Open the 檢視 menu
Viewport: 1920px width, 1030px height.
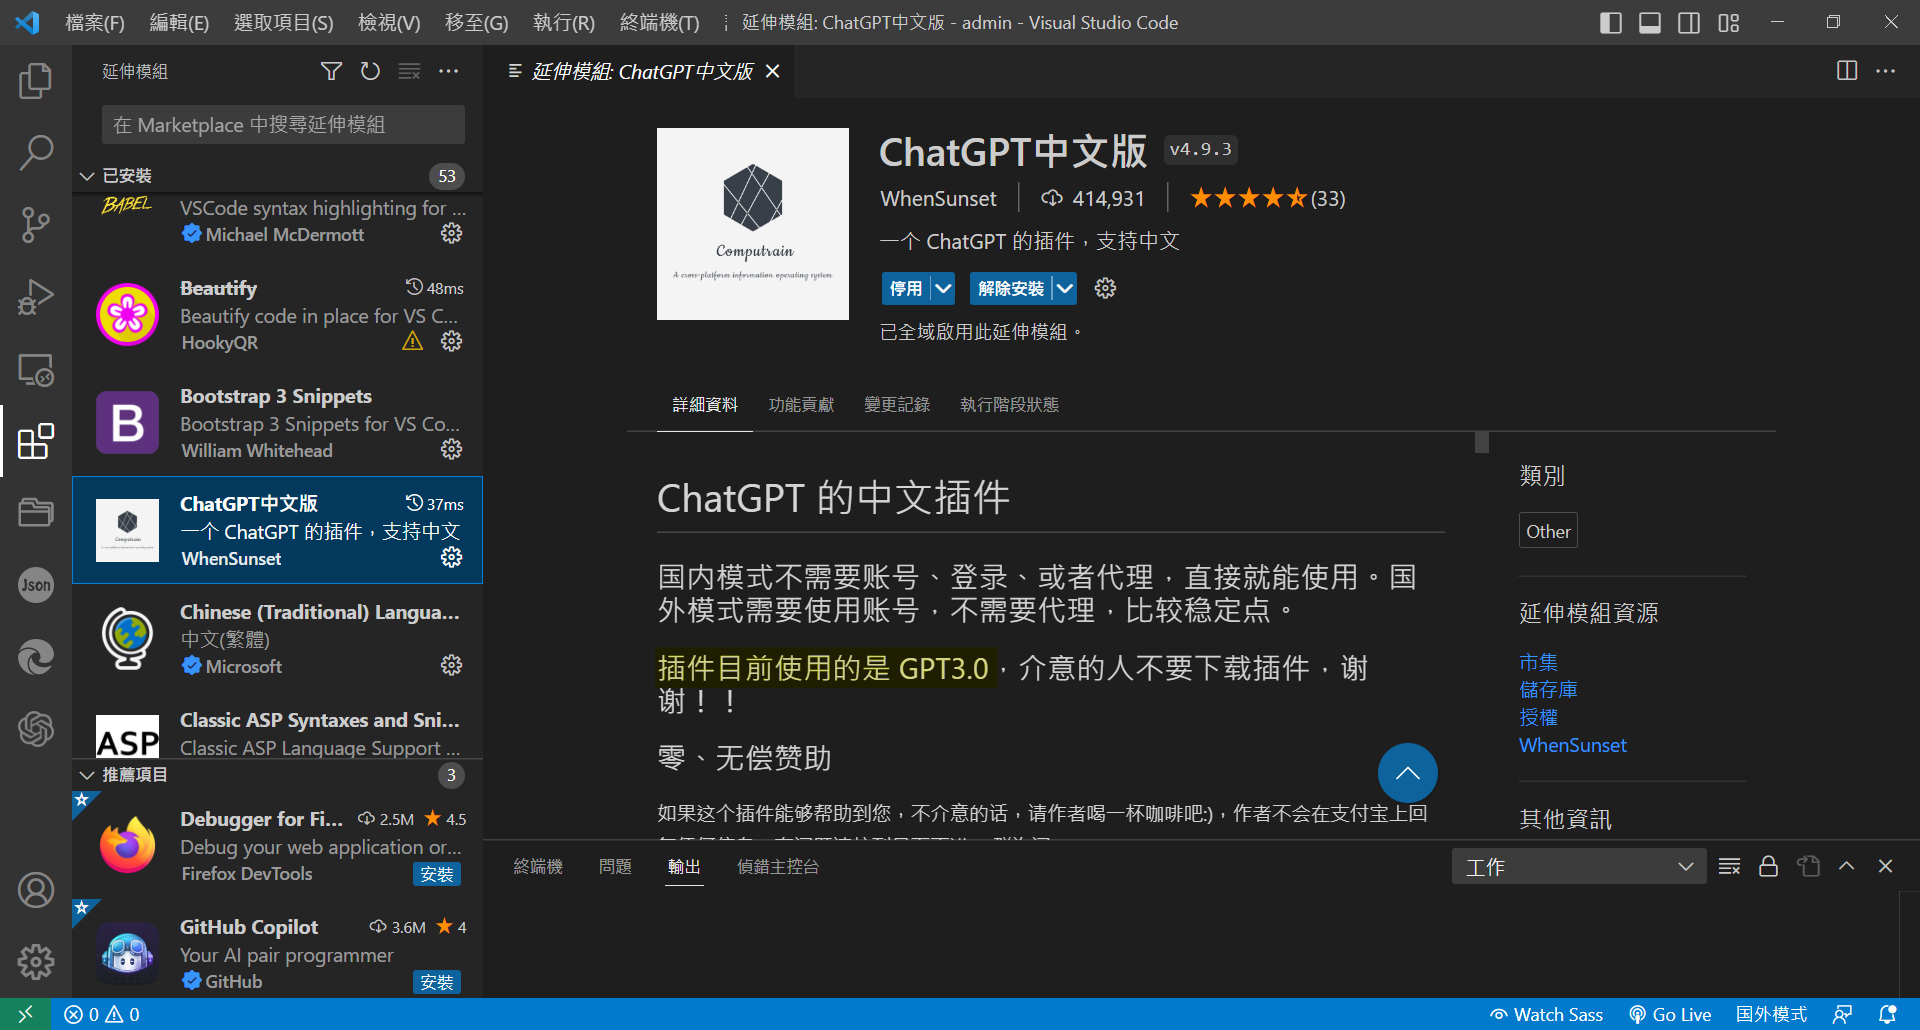coord(388,22)
